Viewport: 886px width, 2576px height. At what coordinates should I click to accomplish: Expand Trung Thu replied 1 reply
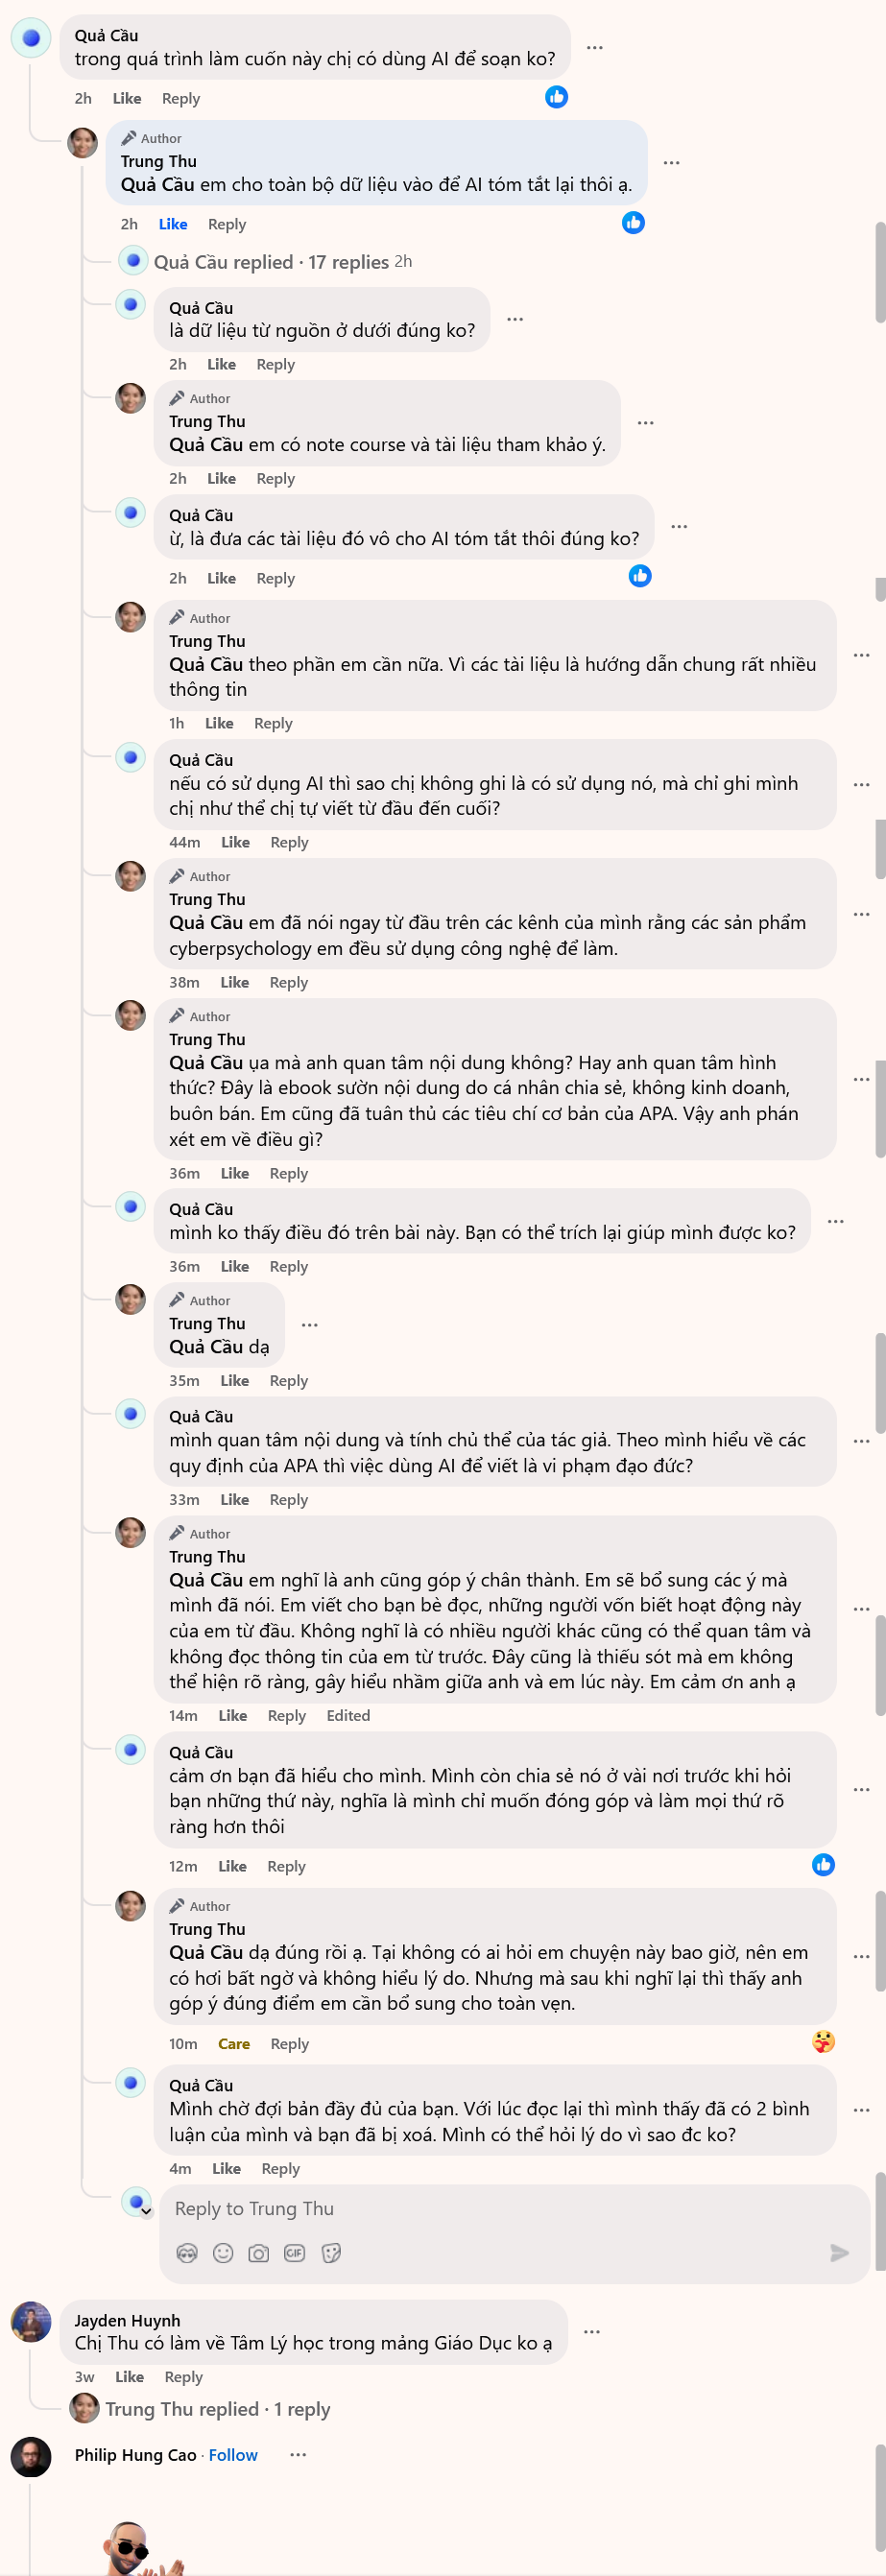click(217, 2409)
